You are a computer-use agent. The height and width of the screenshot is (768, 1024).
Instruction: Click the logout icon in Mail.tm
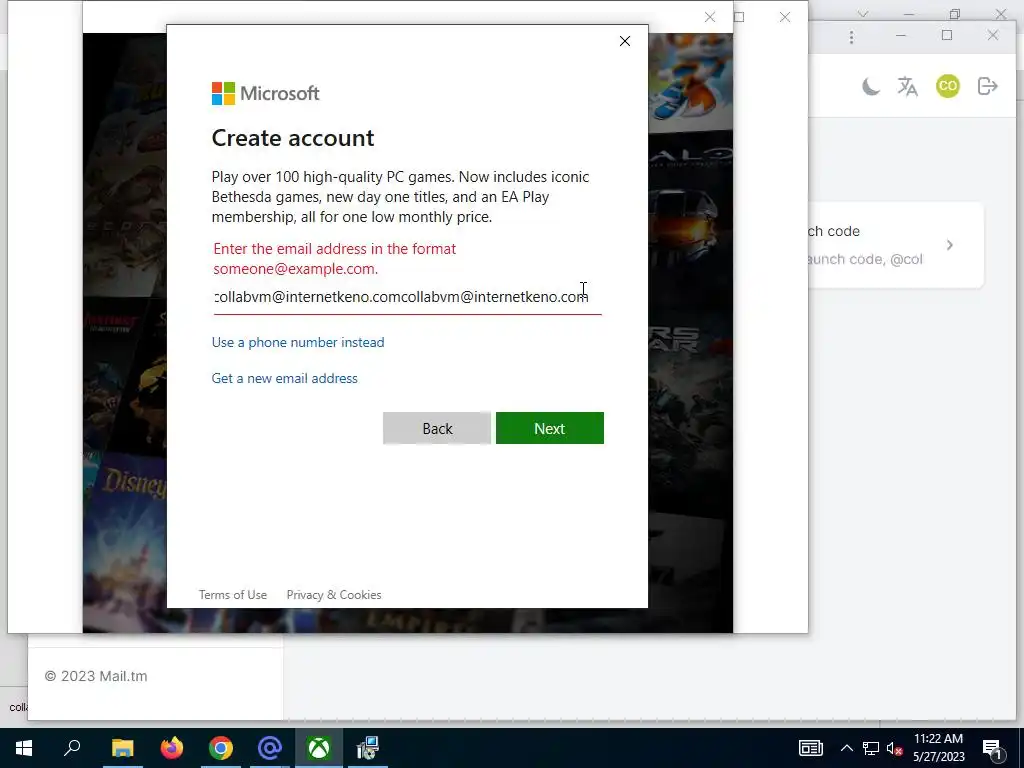[x=987, y=86]
